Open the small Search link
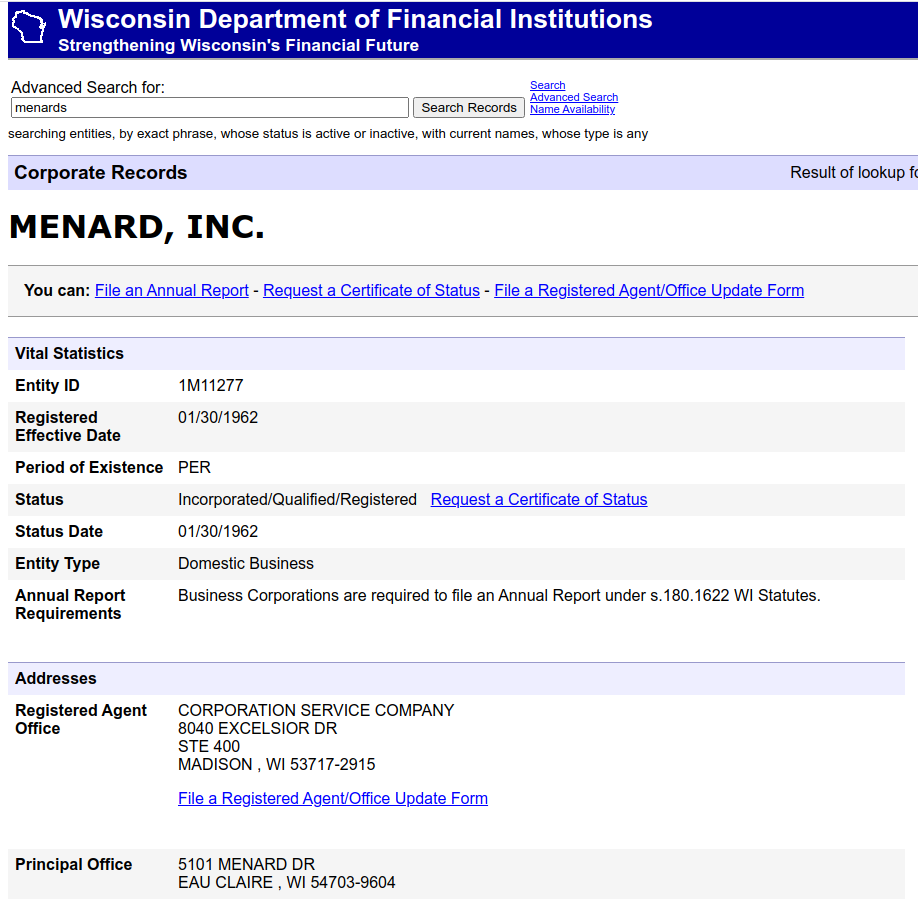Screen dimensions: 918x913 (547, 86)
